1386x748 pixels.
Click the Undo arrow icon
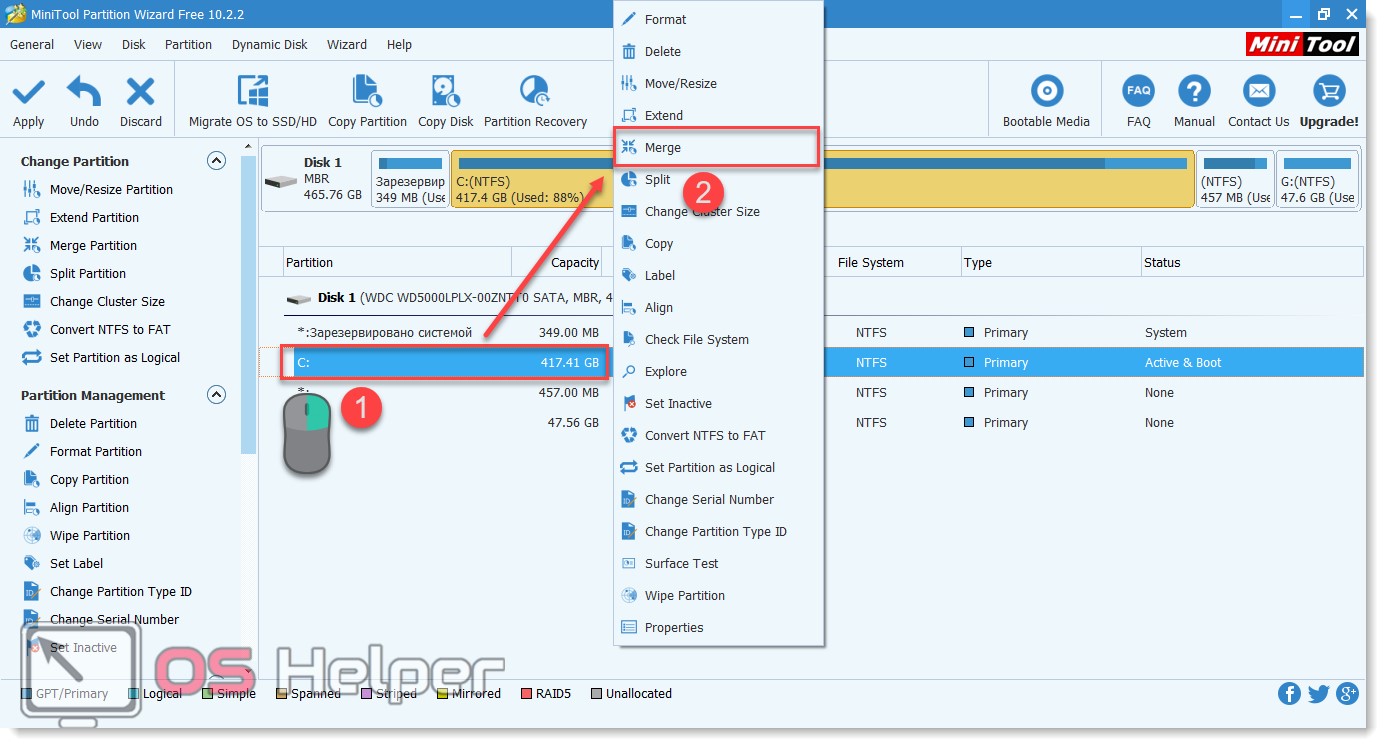[84, 93]
